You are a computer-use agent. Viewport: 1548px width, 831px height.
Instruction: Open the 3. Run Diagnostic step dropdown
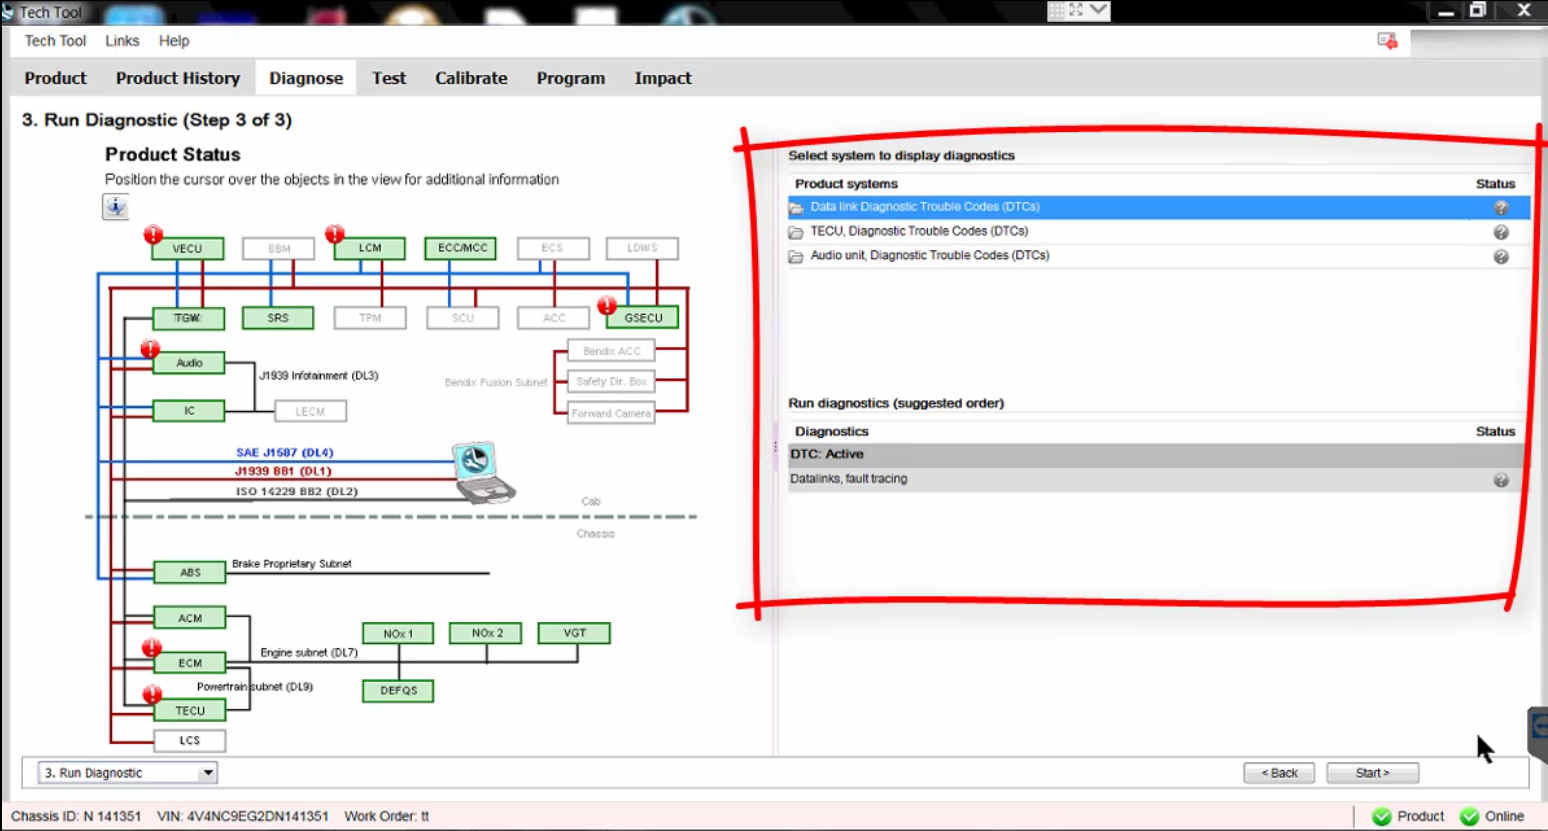coord(128,773)
